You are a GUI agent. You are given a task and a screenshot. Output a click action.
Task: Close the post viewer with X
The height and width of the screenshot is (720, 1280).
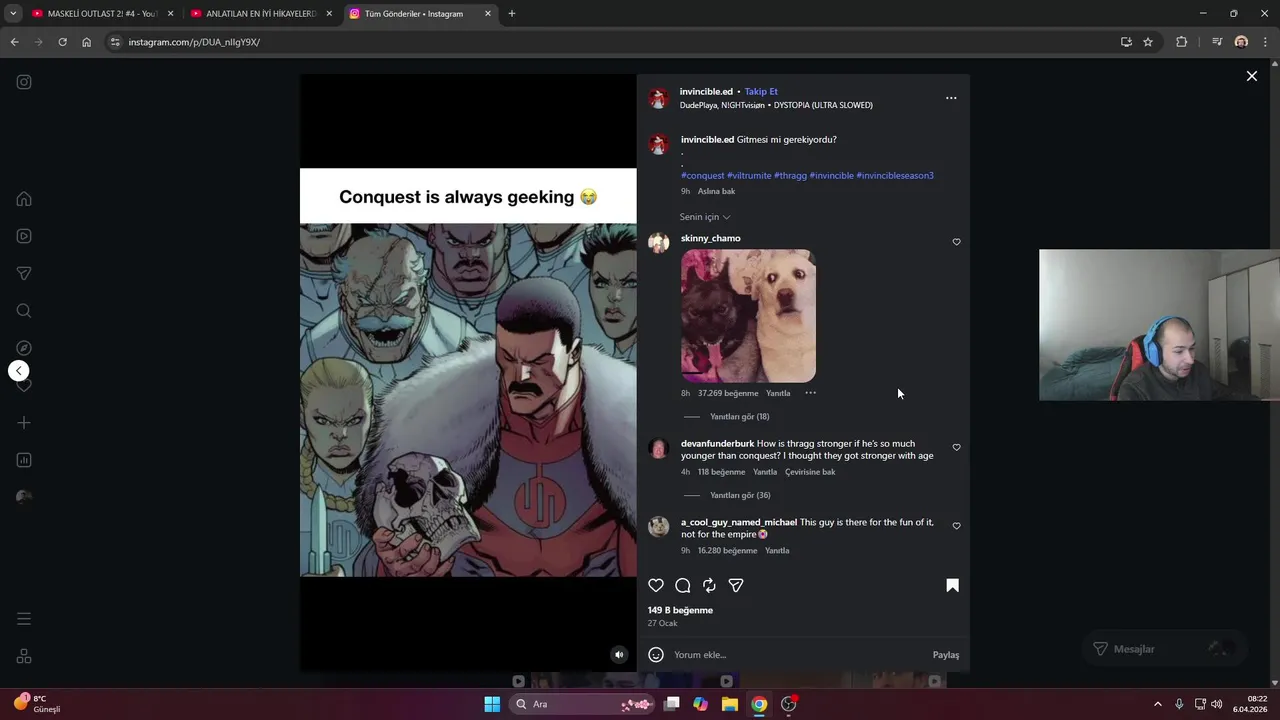tap(1251, 76)
